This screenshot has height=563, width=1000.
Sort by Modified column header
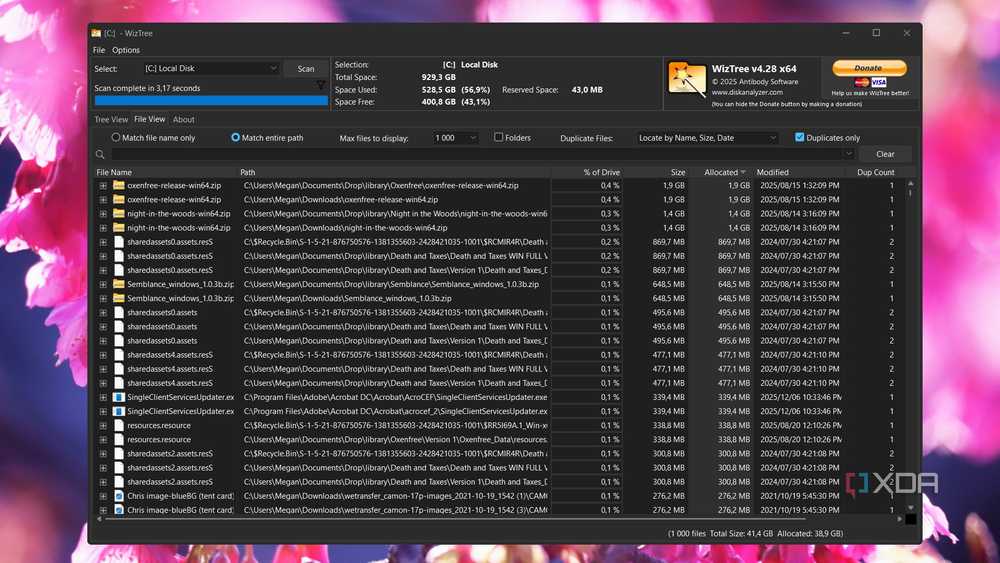pos(799,172)
